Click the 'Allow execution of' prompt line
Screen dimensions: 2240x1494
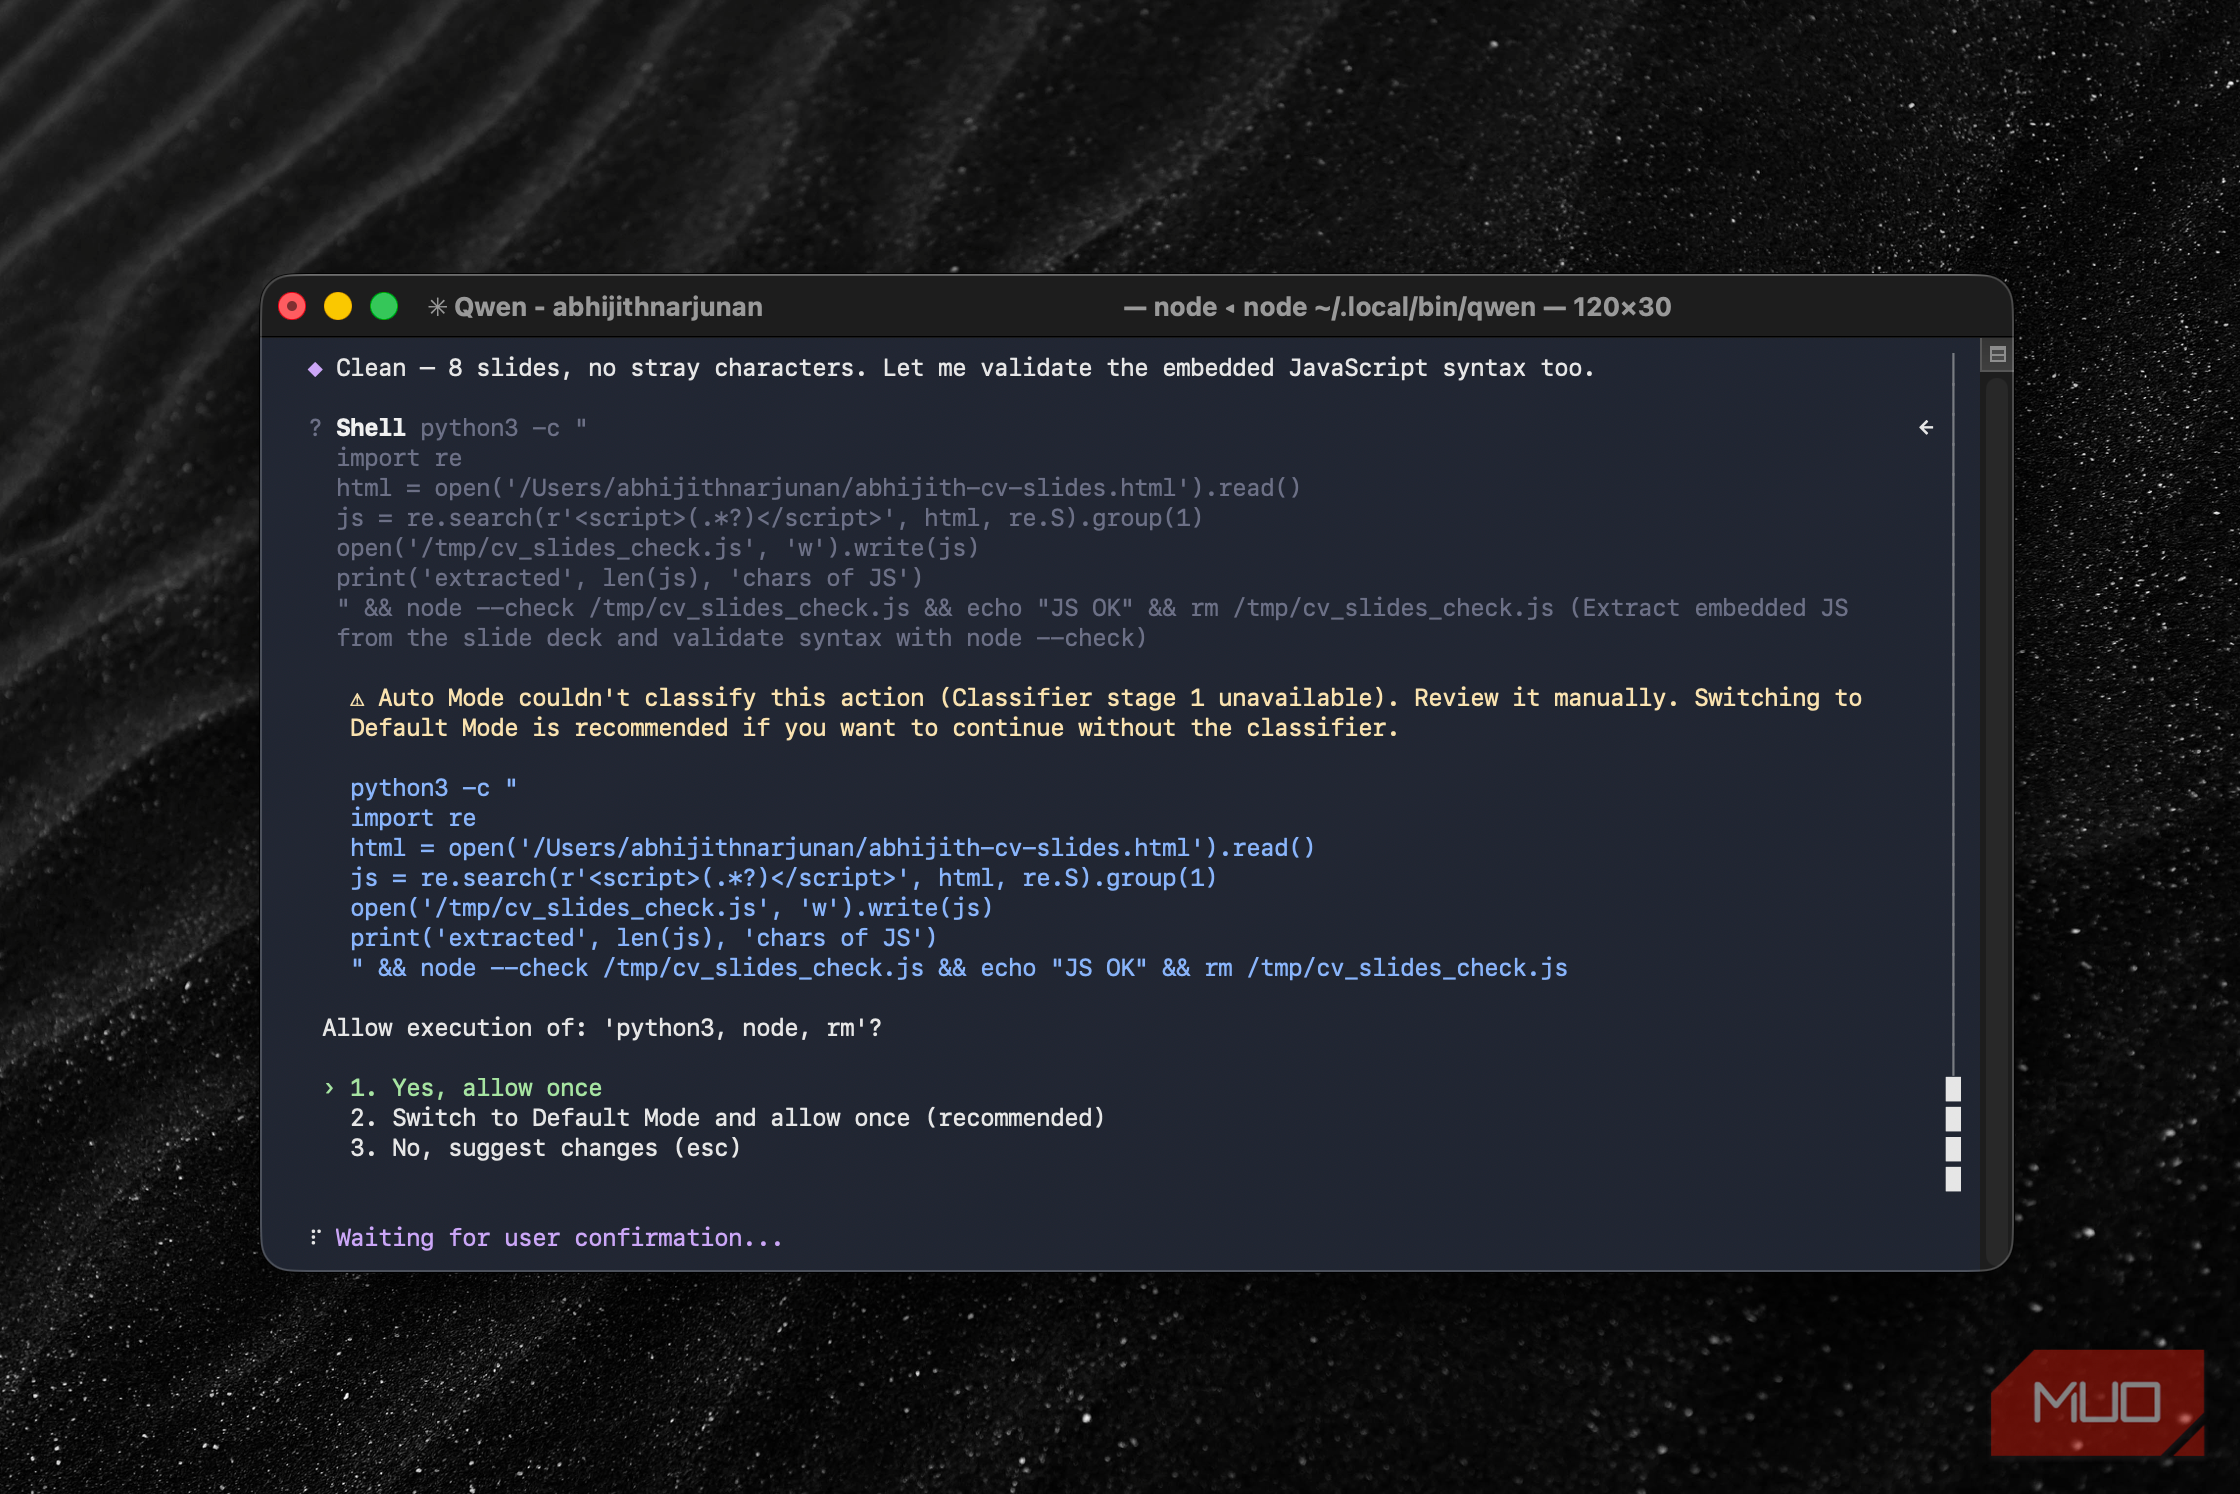click(602, 1028)
